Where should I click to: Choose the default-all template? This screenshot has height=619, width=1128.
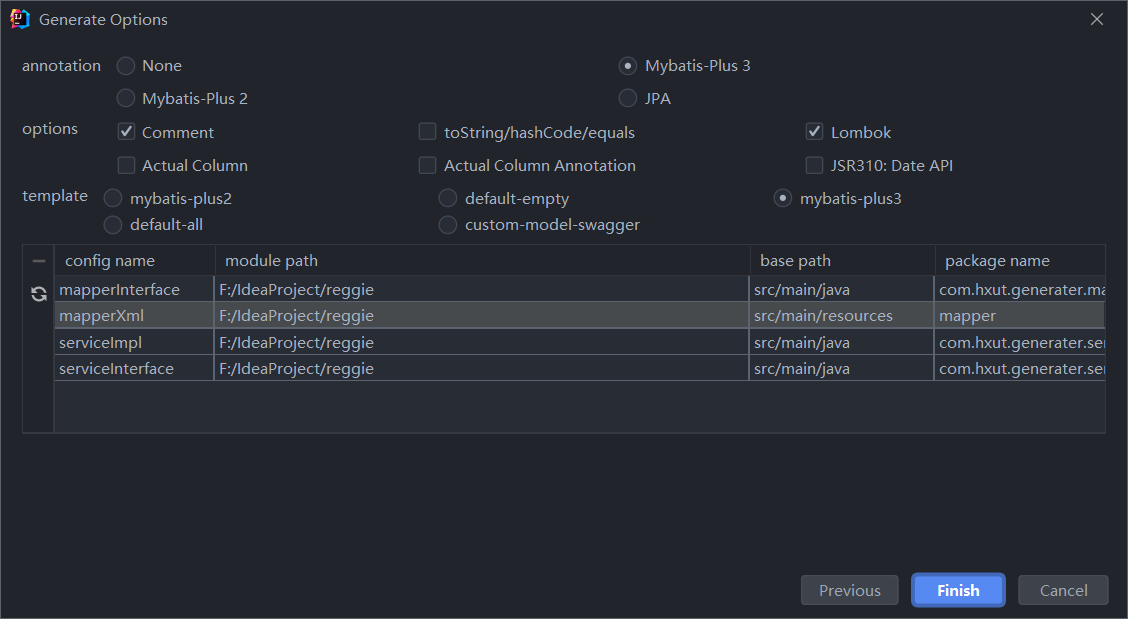113,225
